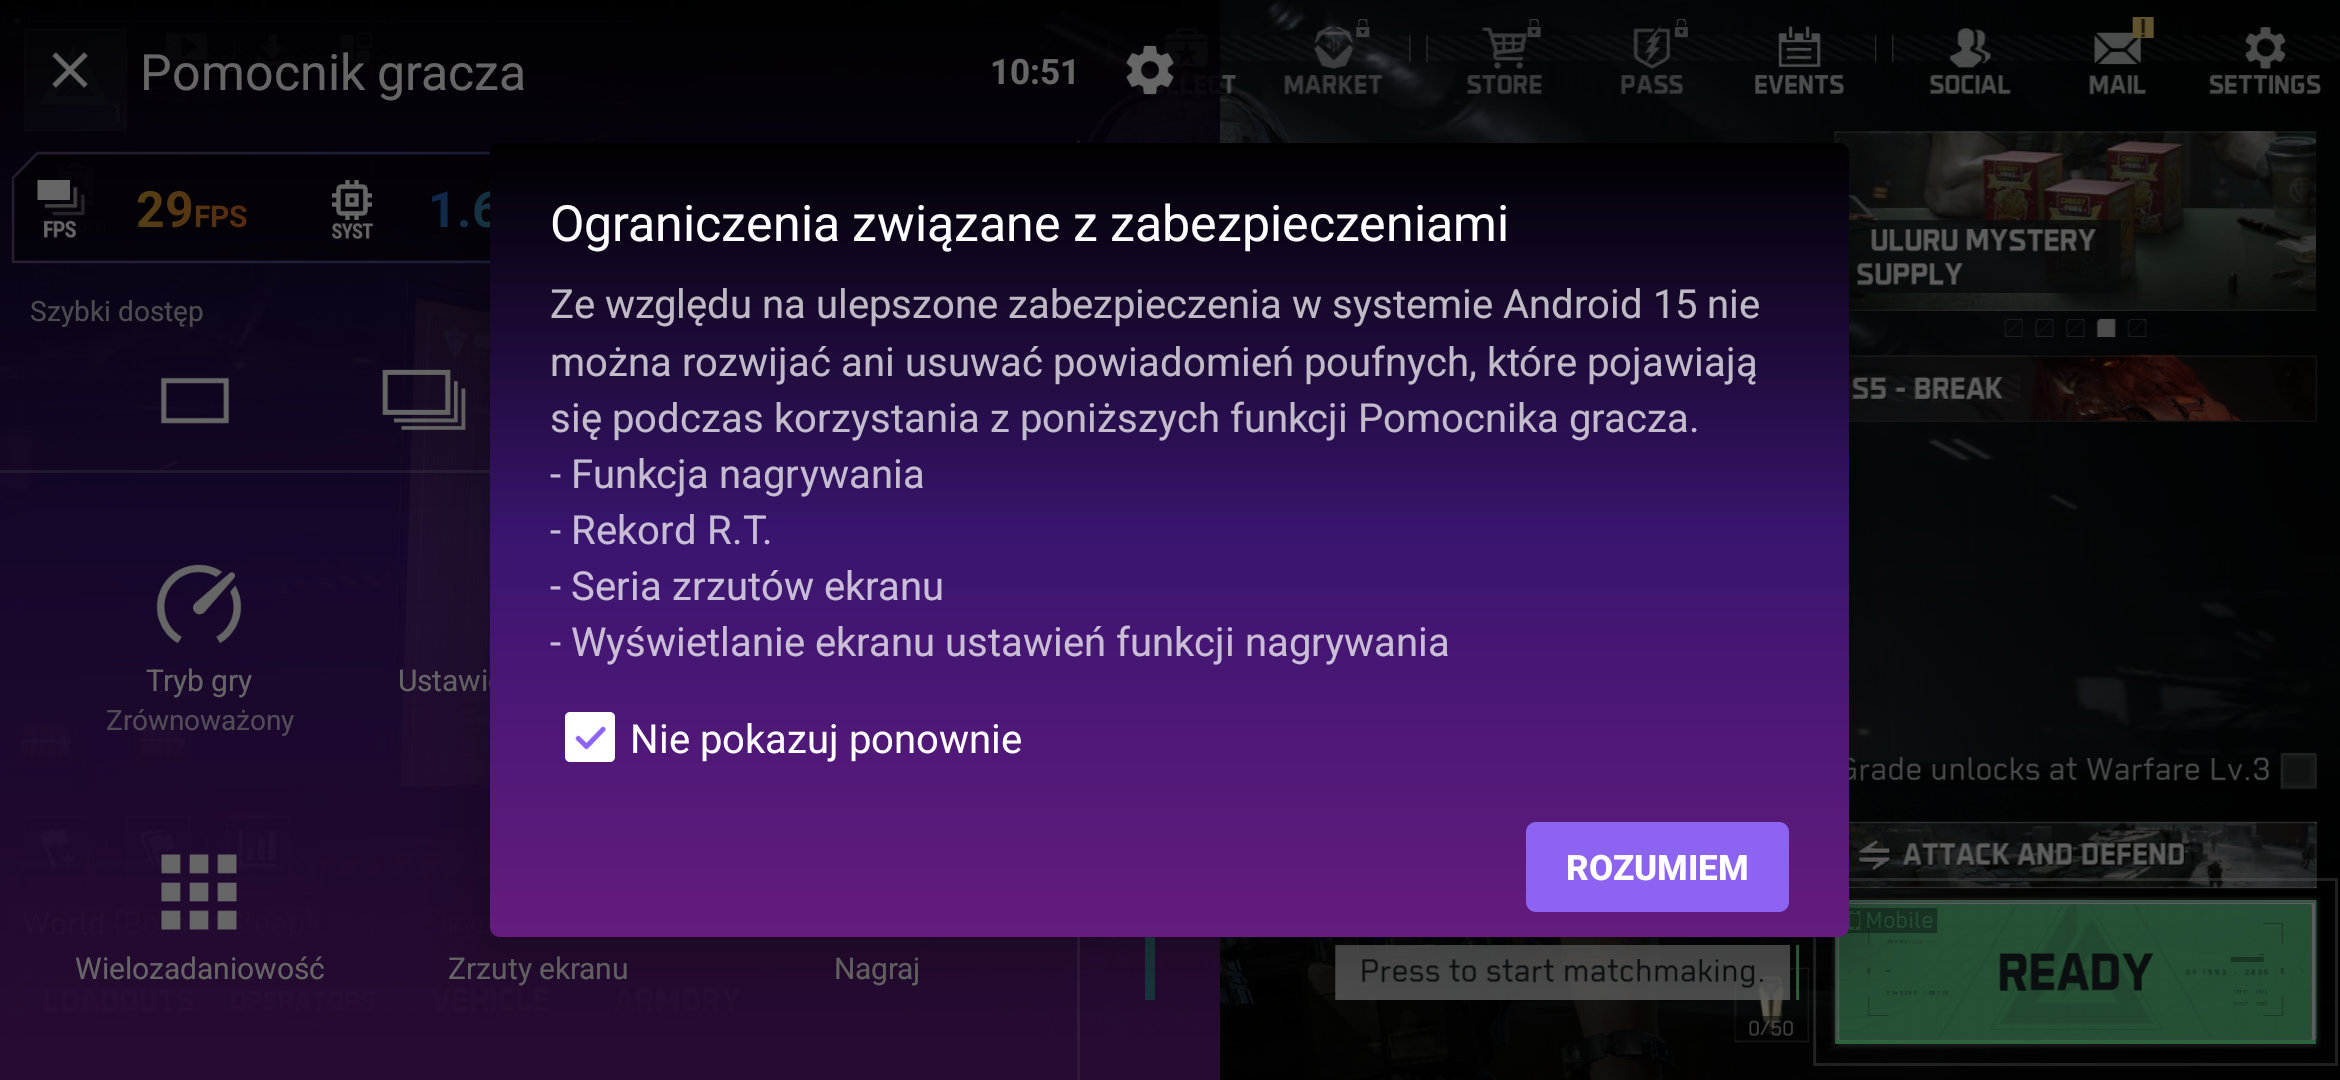Select the Tryb gry speedometer icon
Image resolution: width=2340 pixels, height=1080 pixels.
pyautogui.click(x=199, y=605)
